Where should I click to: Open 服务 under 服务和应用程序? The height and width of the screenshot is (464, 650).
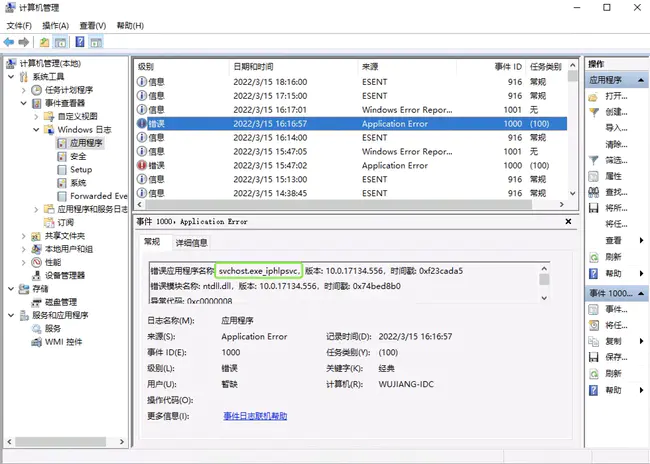click(53, 329)
